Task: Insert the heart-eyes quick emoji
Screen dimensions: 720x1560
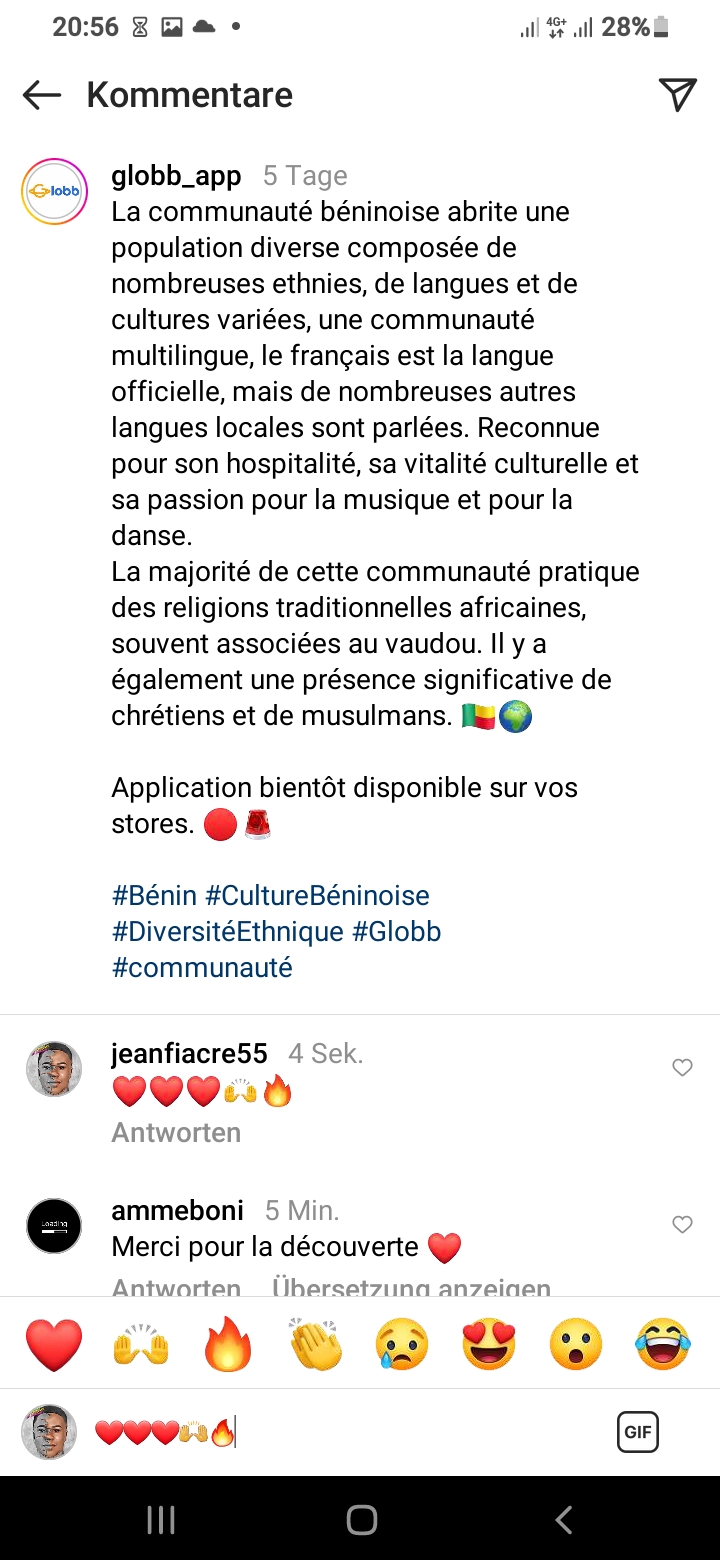Action: click(489, 1344)
